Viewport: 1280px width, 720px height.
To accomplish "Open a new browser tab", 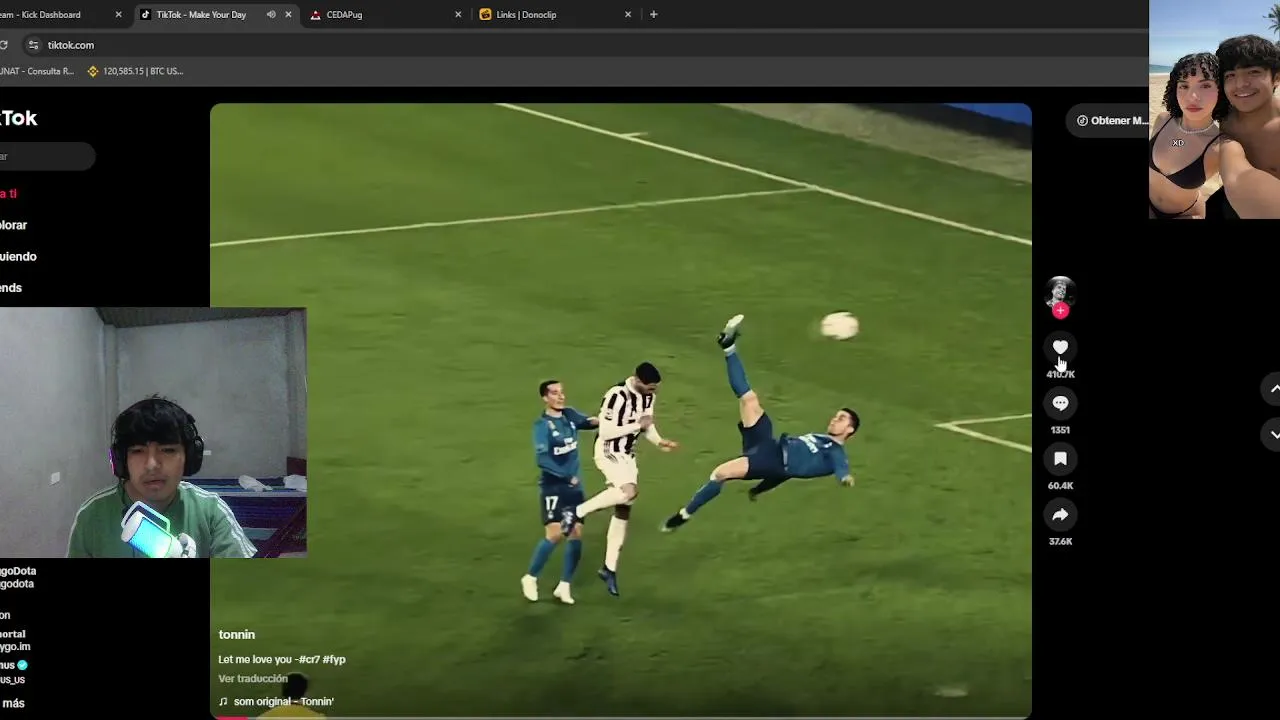I will 654,15.
